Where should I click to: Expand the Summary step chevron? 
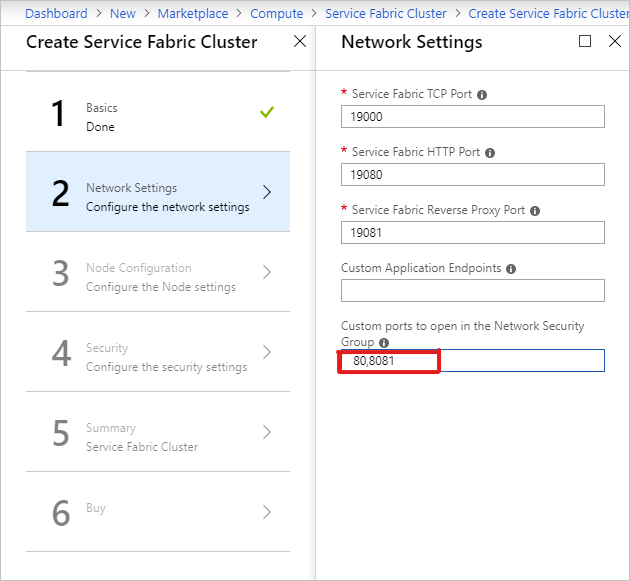[266, 432]
